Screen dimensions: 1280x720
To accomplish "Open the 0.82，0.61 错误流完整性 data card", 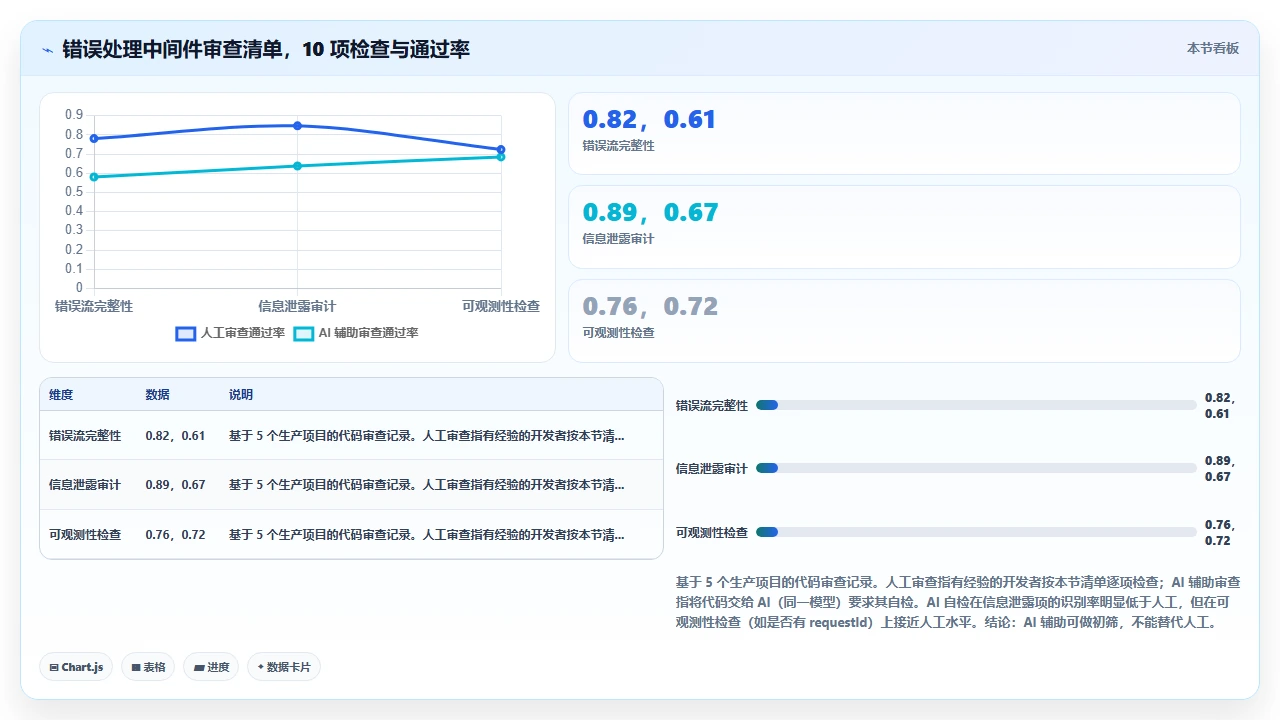I will tap(904, 134).
